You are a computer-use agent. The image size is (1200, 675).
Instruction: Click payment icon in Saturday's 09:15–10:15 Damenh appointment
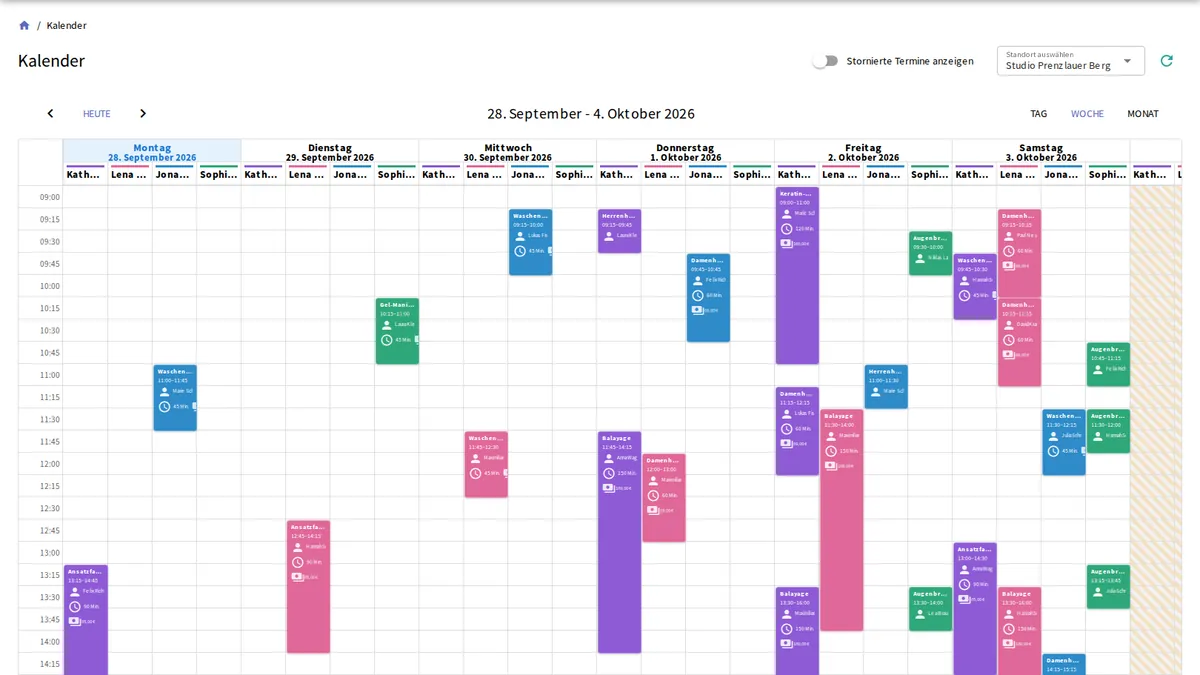point(1008,266)
